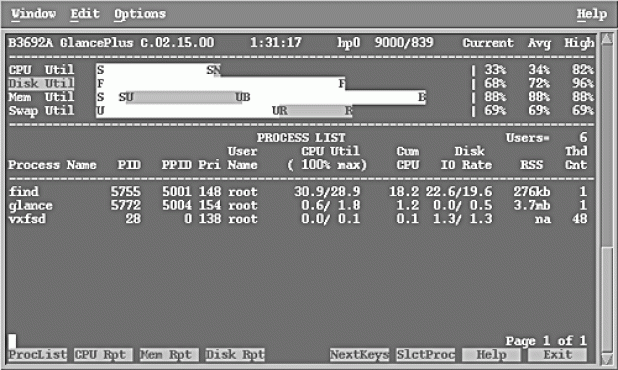Open the Options menu
This screenshot has width=618, height=370.
click(x=140, y=14)
